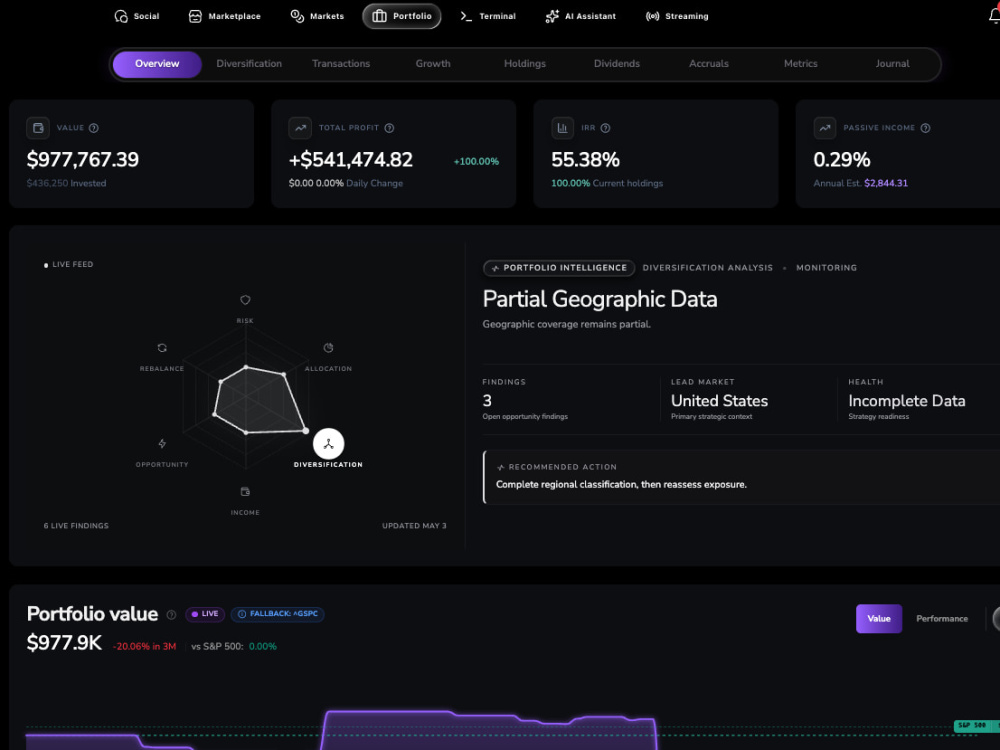Switch to the Metrics tab
Screen dimensions: 1000x750
800,64
